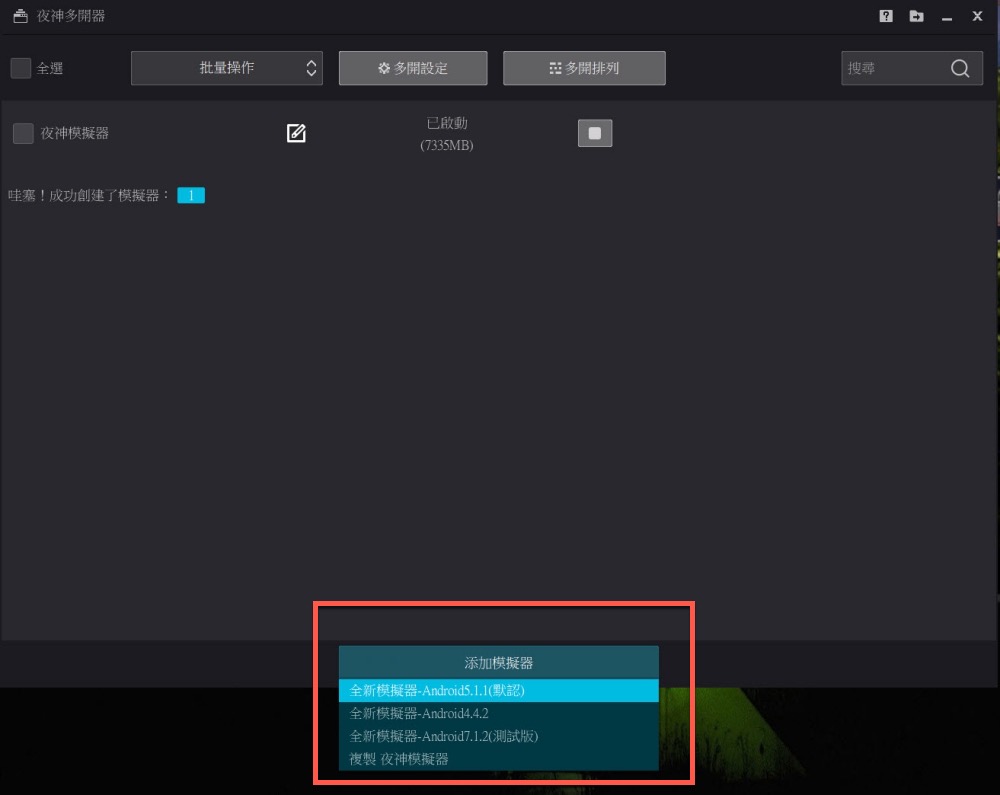Click the 夜神多開器 app logo icon

[20, 16]
